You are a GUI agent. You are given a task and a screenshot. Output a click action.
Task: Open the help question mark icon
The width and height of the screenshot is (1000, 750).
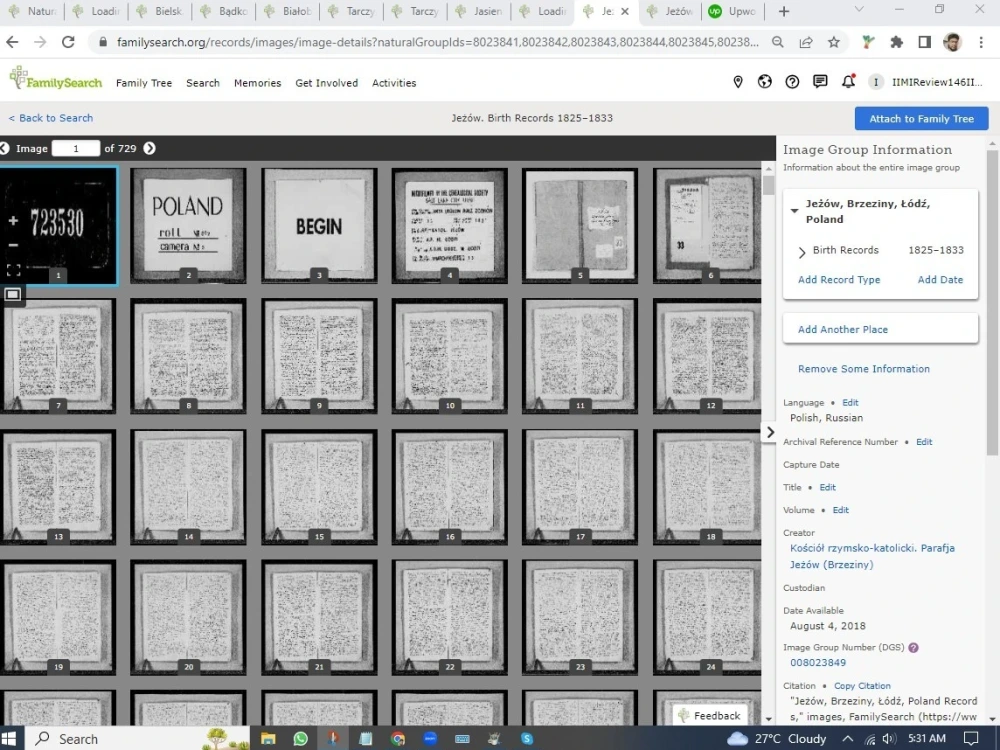[792, 82]
